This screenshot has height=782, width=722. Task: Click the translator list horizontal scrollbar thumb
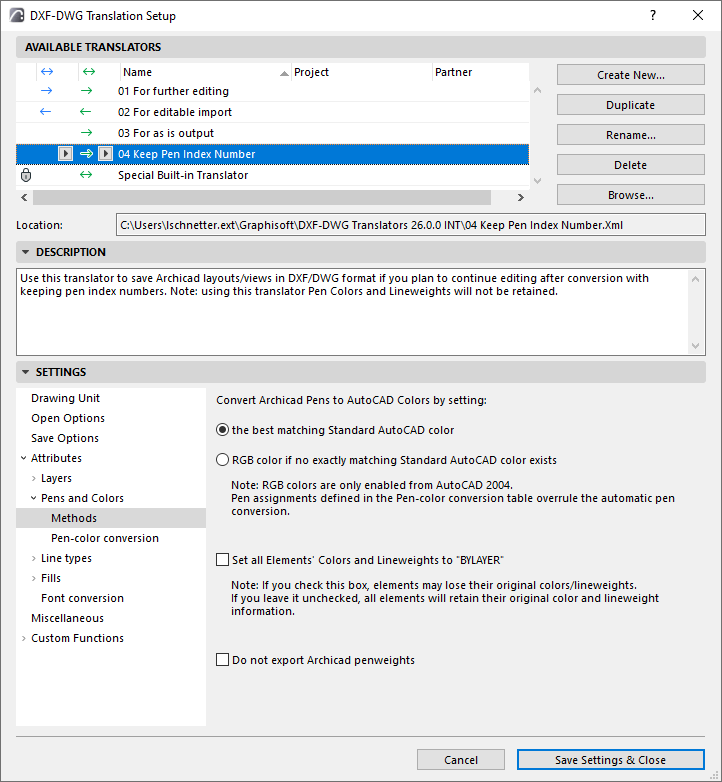point(262,197)
